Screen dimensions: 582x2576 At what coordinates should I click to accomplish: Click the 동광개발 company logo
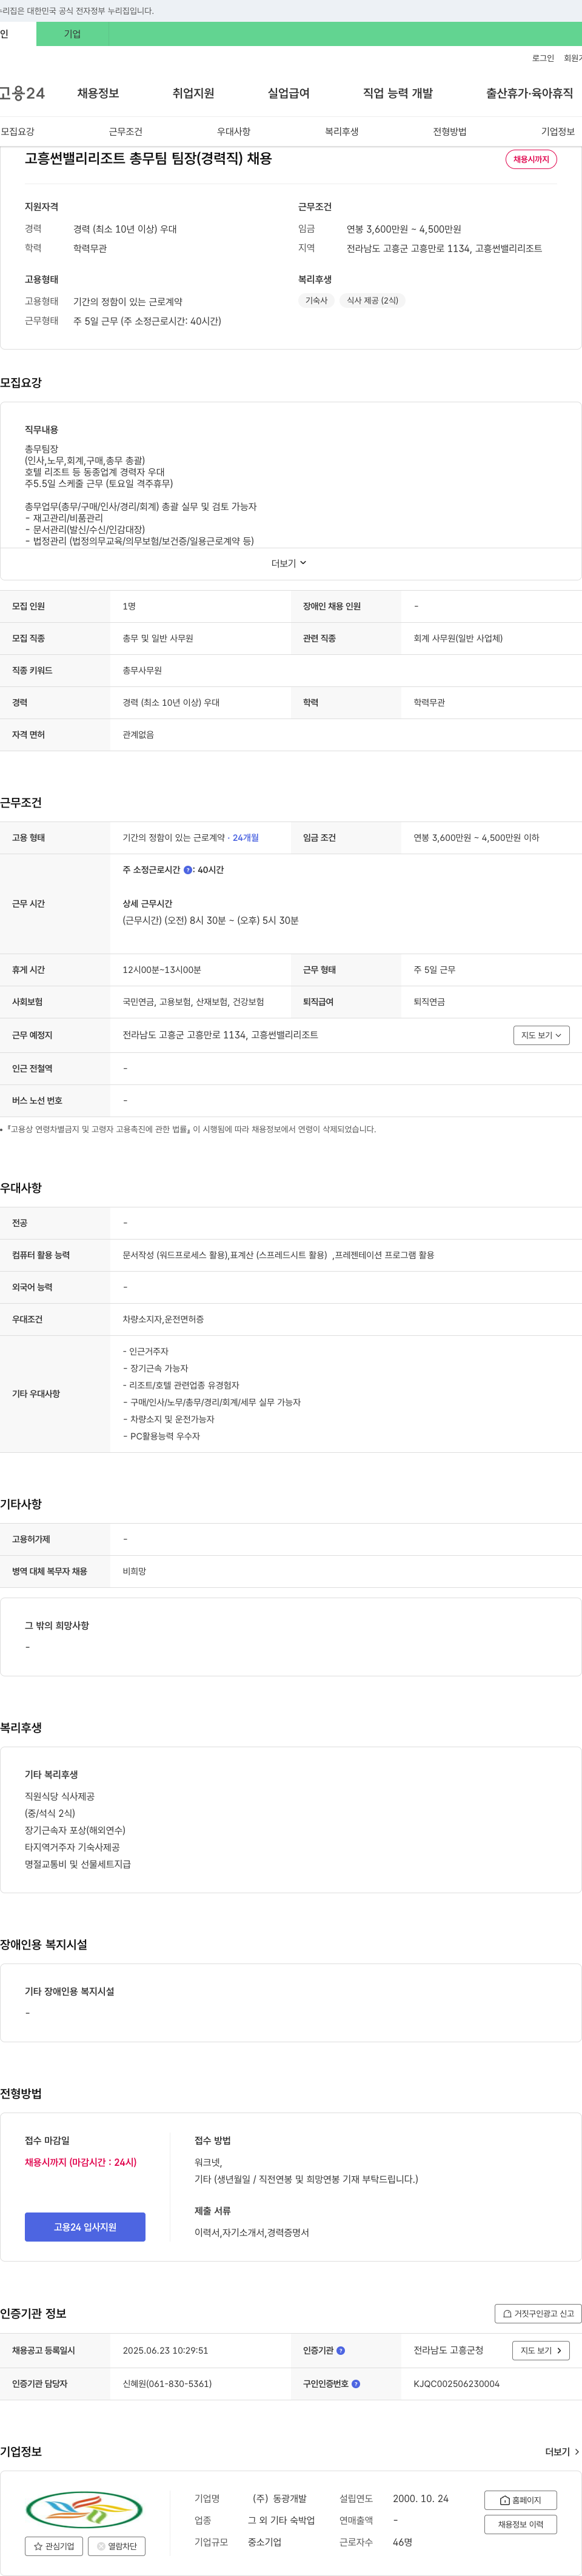[84, 2509]
